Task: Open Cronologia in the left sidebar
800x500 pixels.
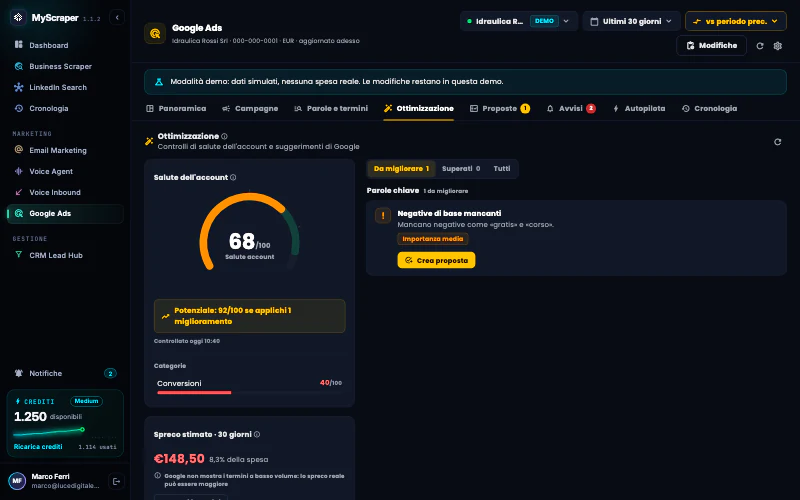Action: click(65, 108)
